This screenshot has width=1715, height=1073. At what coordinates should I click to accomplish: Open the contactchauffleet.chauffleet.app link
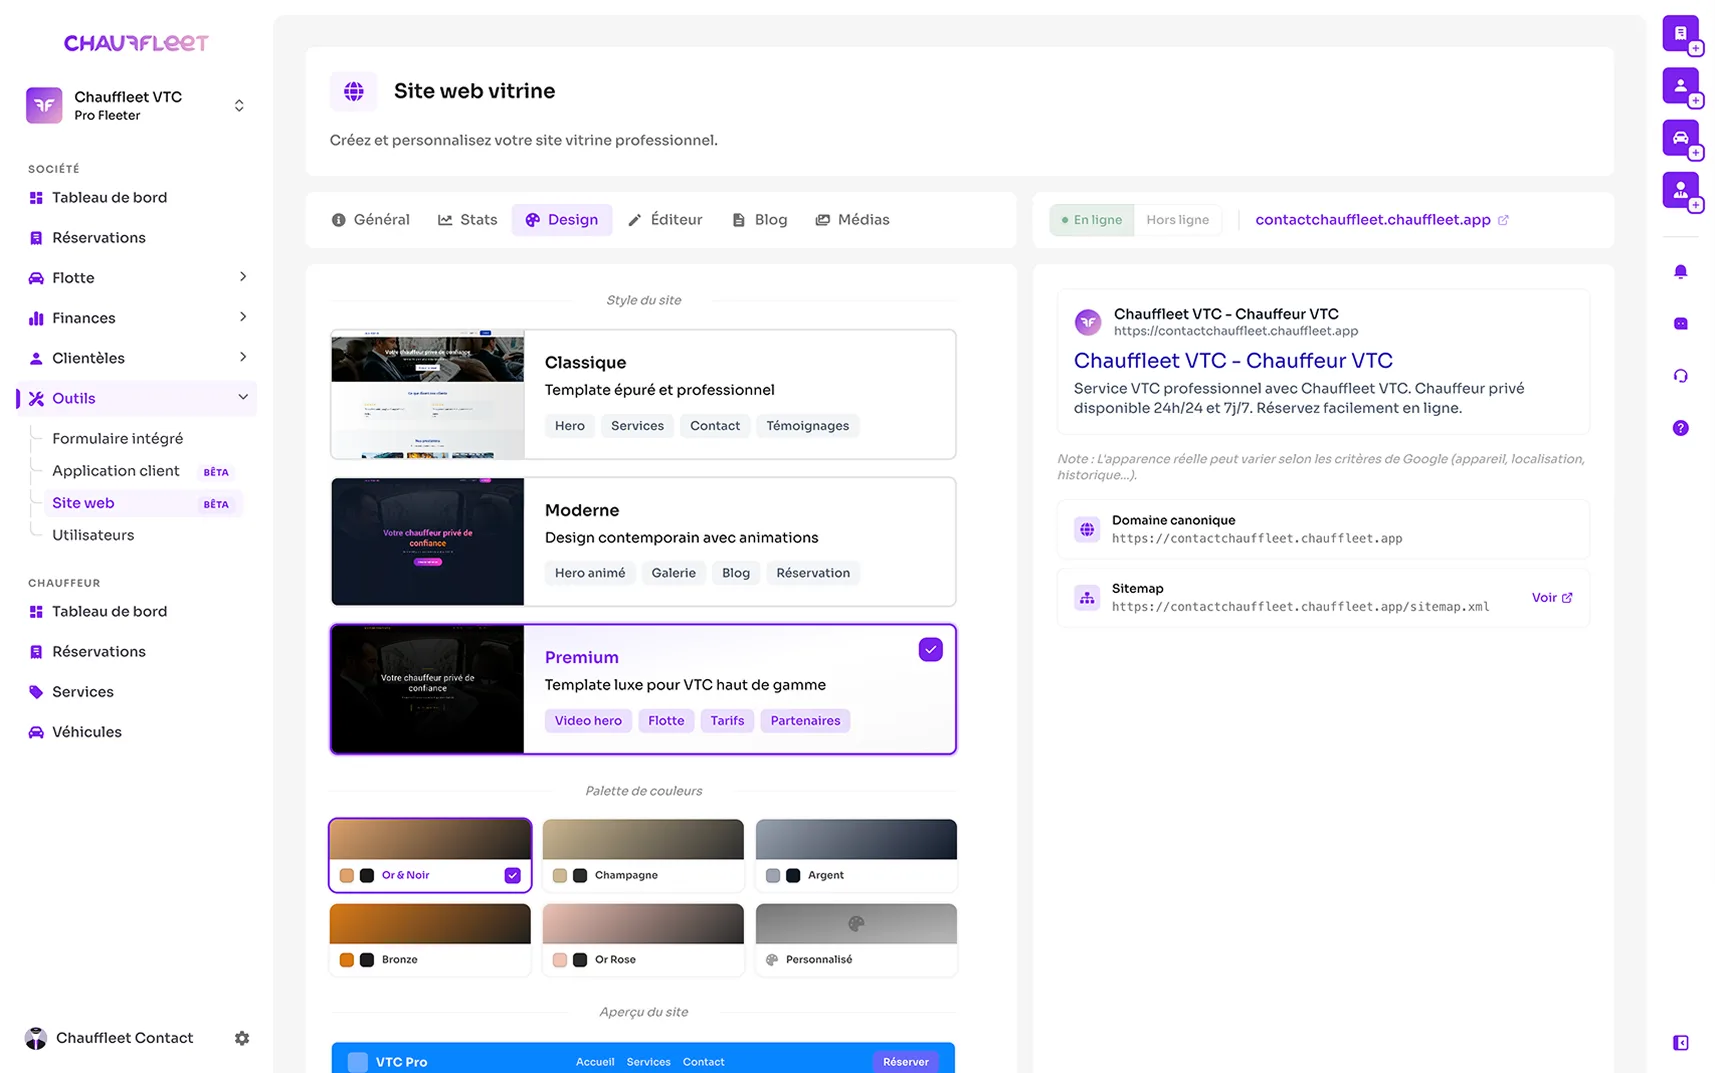1373,220
